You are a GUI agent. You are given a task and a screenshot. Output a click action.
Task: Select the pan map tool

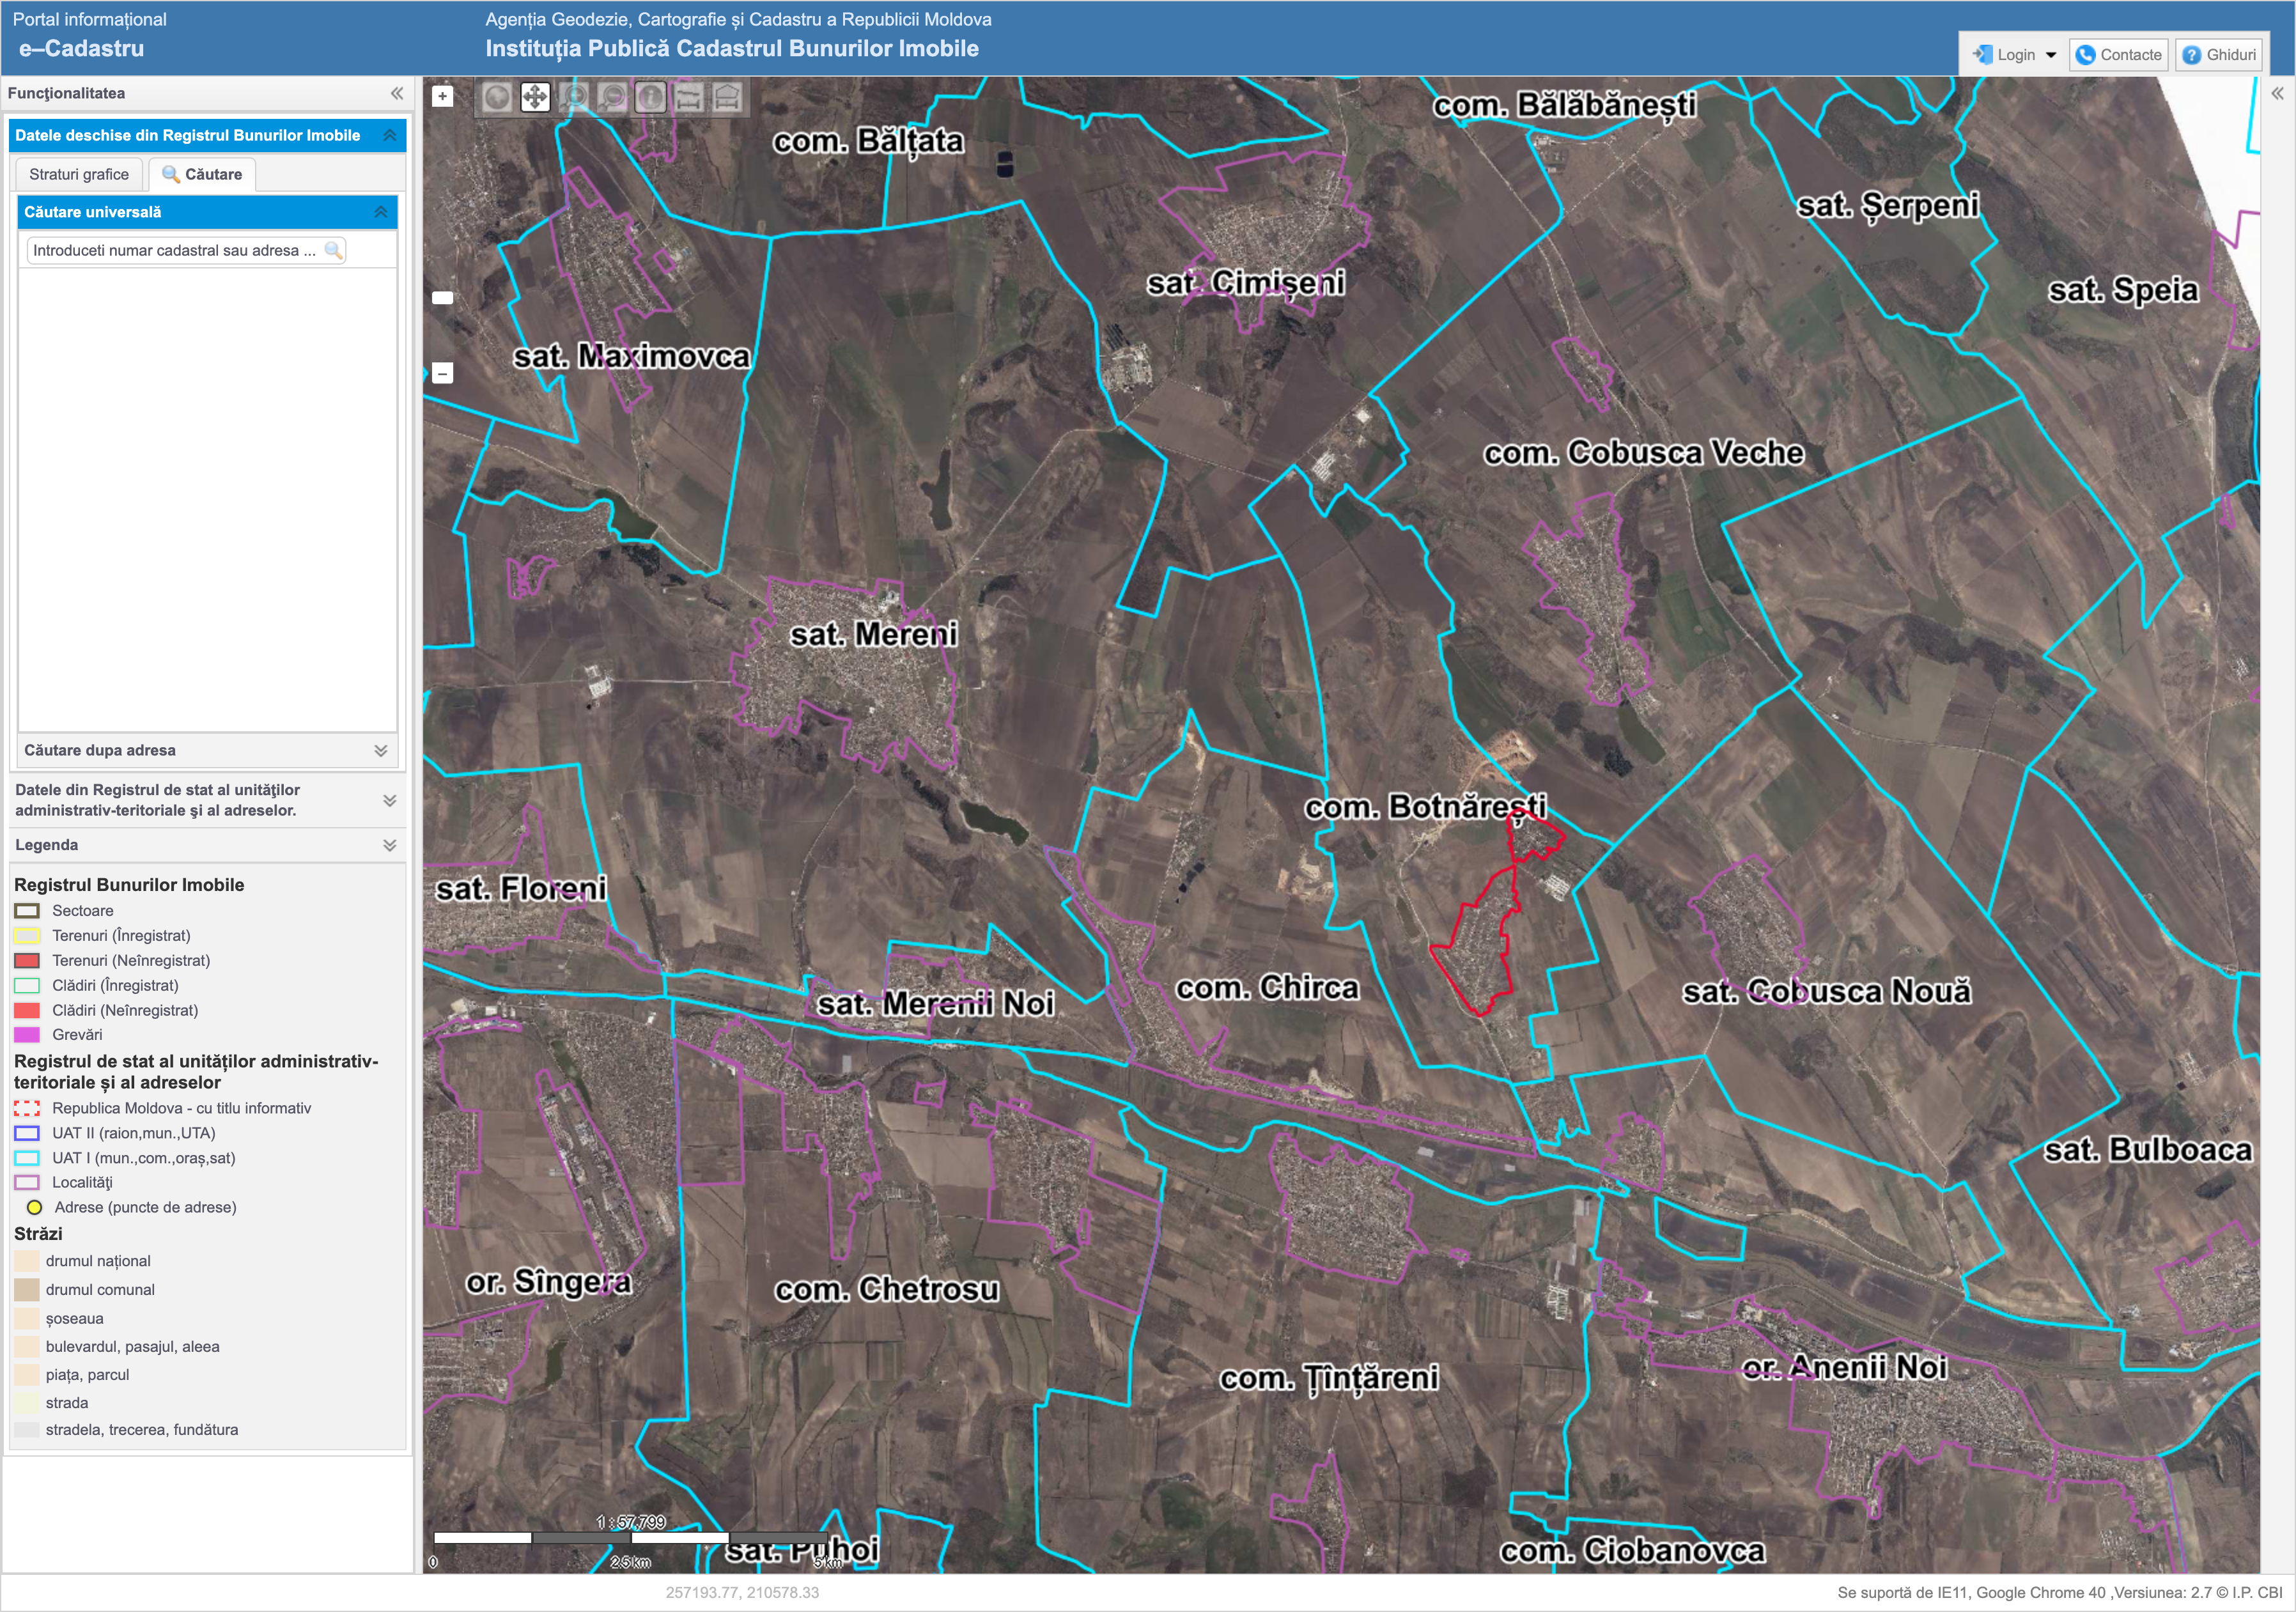click(x=535, y=97)
